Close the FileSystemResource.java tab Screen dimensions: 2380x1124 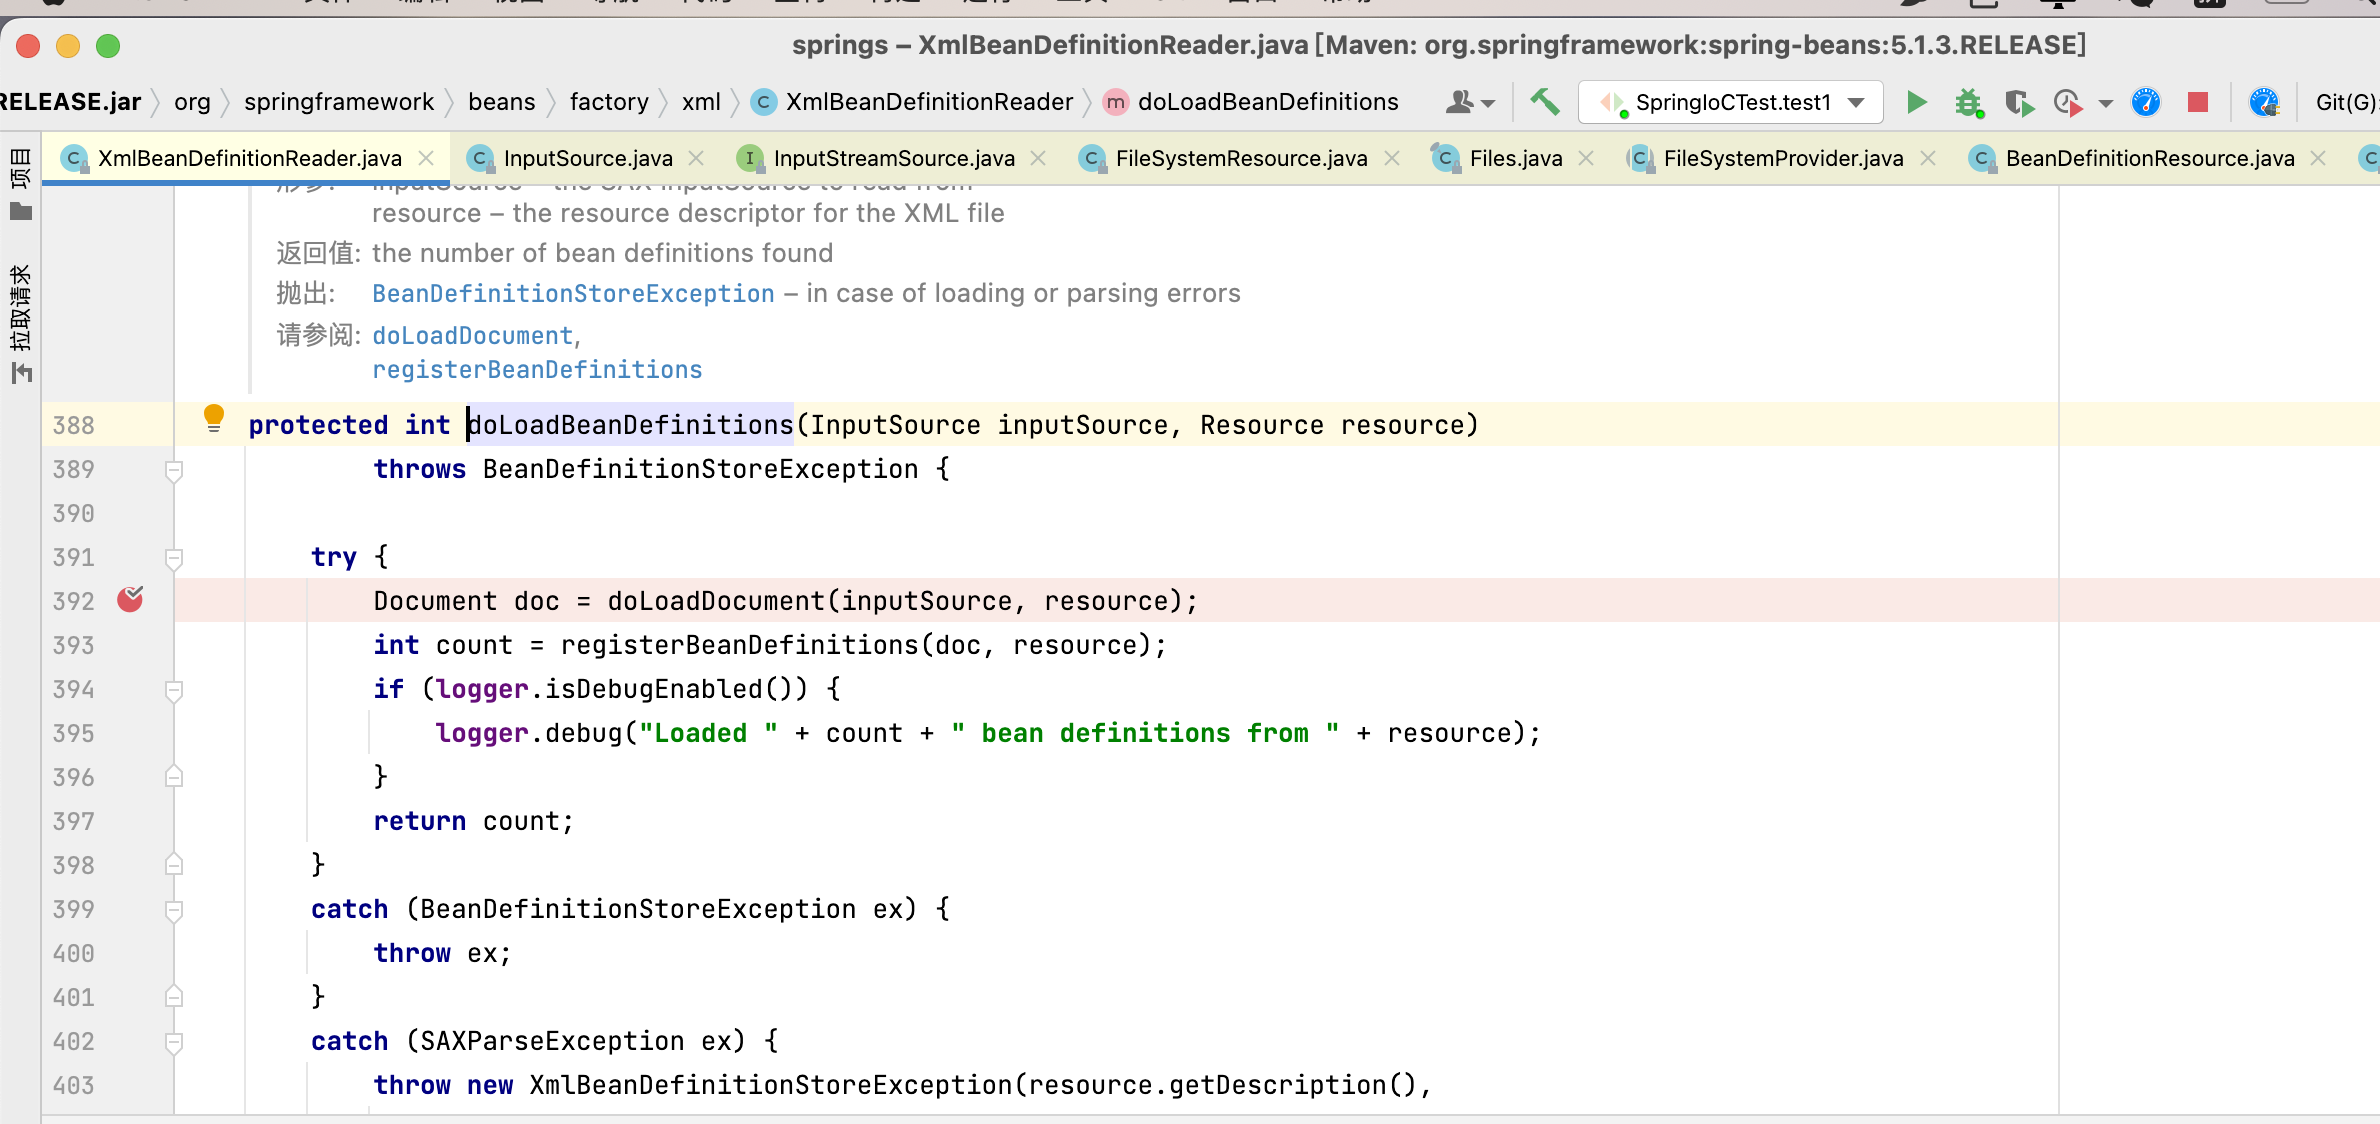point(1391,158)
